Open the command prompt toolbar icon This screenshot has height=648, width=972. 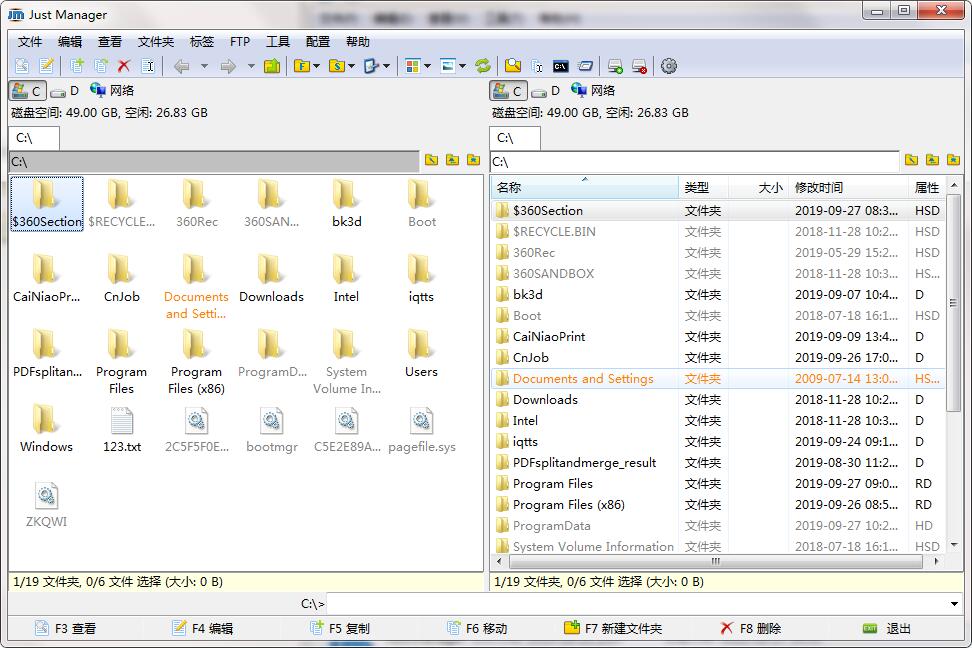coord(561,66)
